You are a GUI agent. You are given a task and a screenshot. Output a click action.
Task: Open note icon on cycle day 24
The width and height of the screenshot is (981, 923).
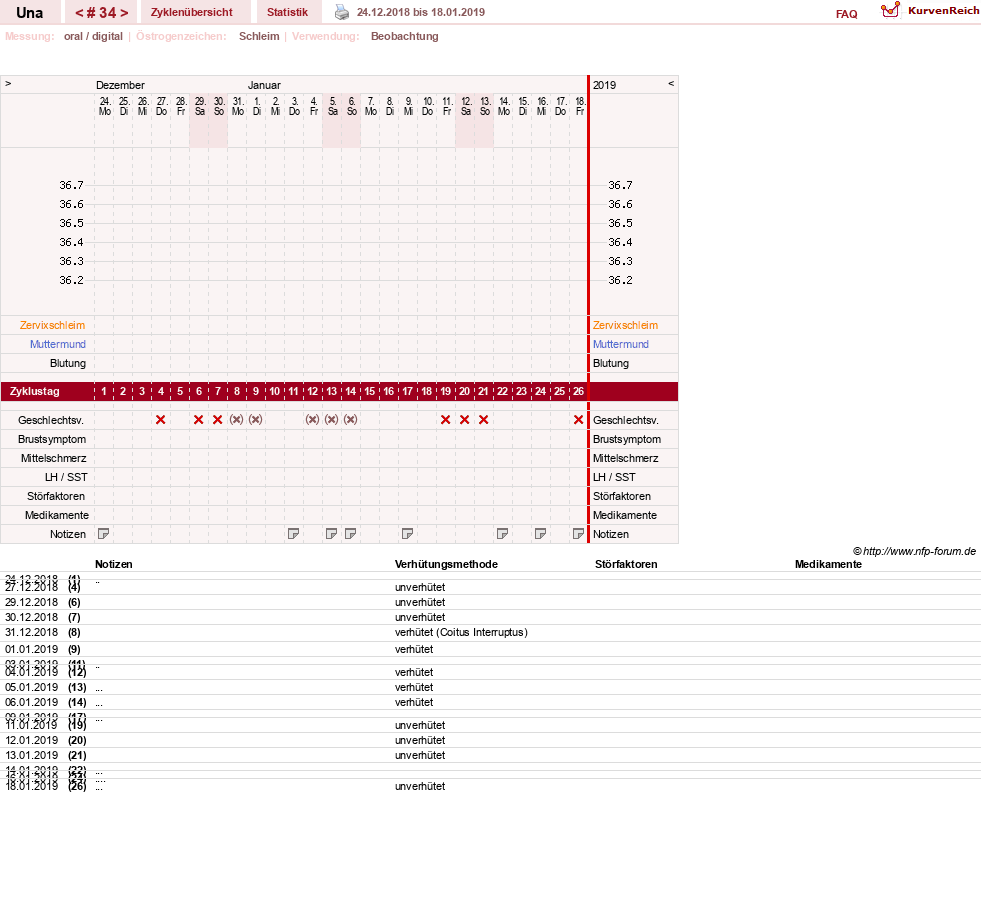coord(541,534)
